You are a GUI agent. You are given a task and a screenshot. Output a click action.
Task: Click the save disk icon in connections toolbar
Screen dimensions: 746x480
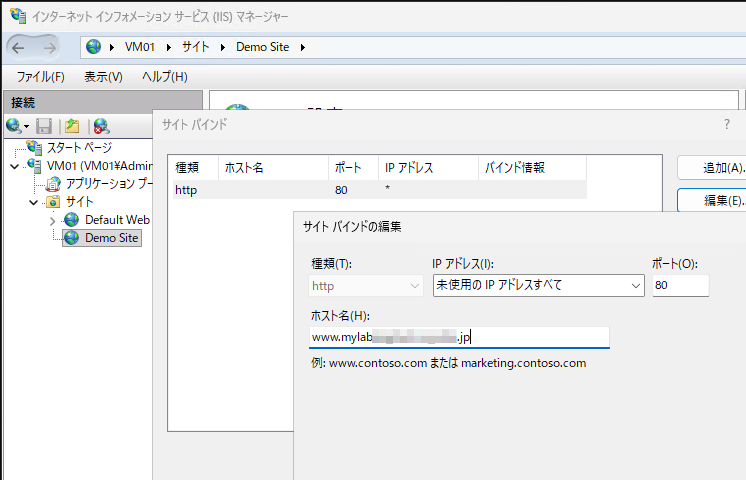[x=44, y=126]
